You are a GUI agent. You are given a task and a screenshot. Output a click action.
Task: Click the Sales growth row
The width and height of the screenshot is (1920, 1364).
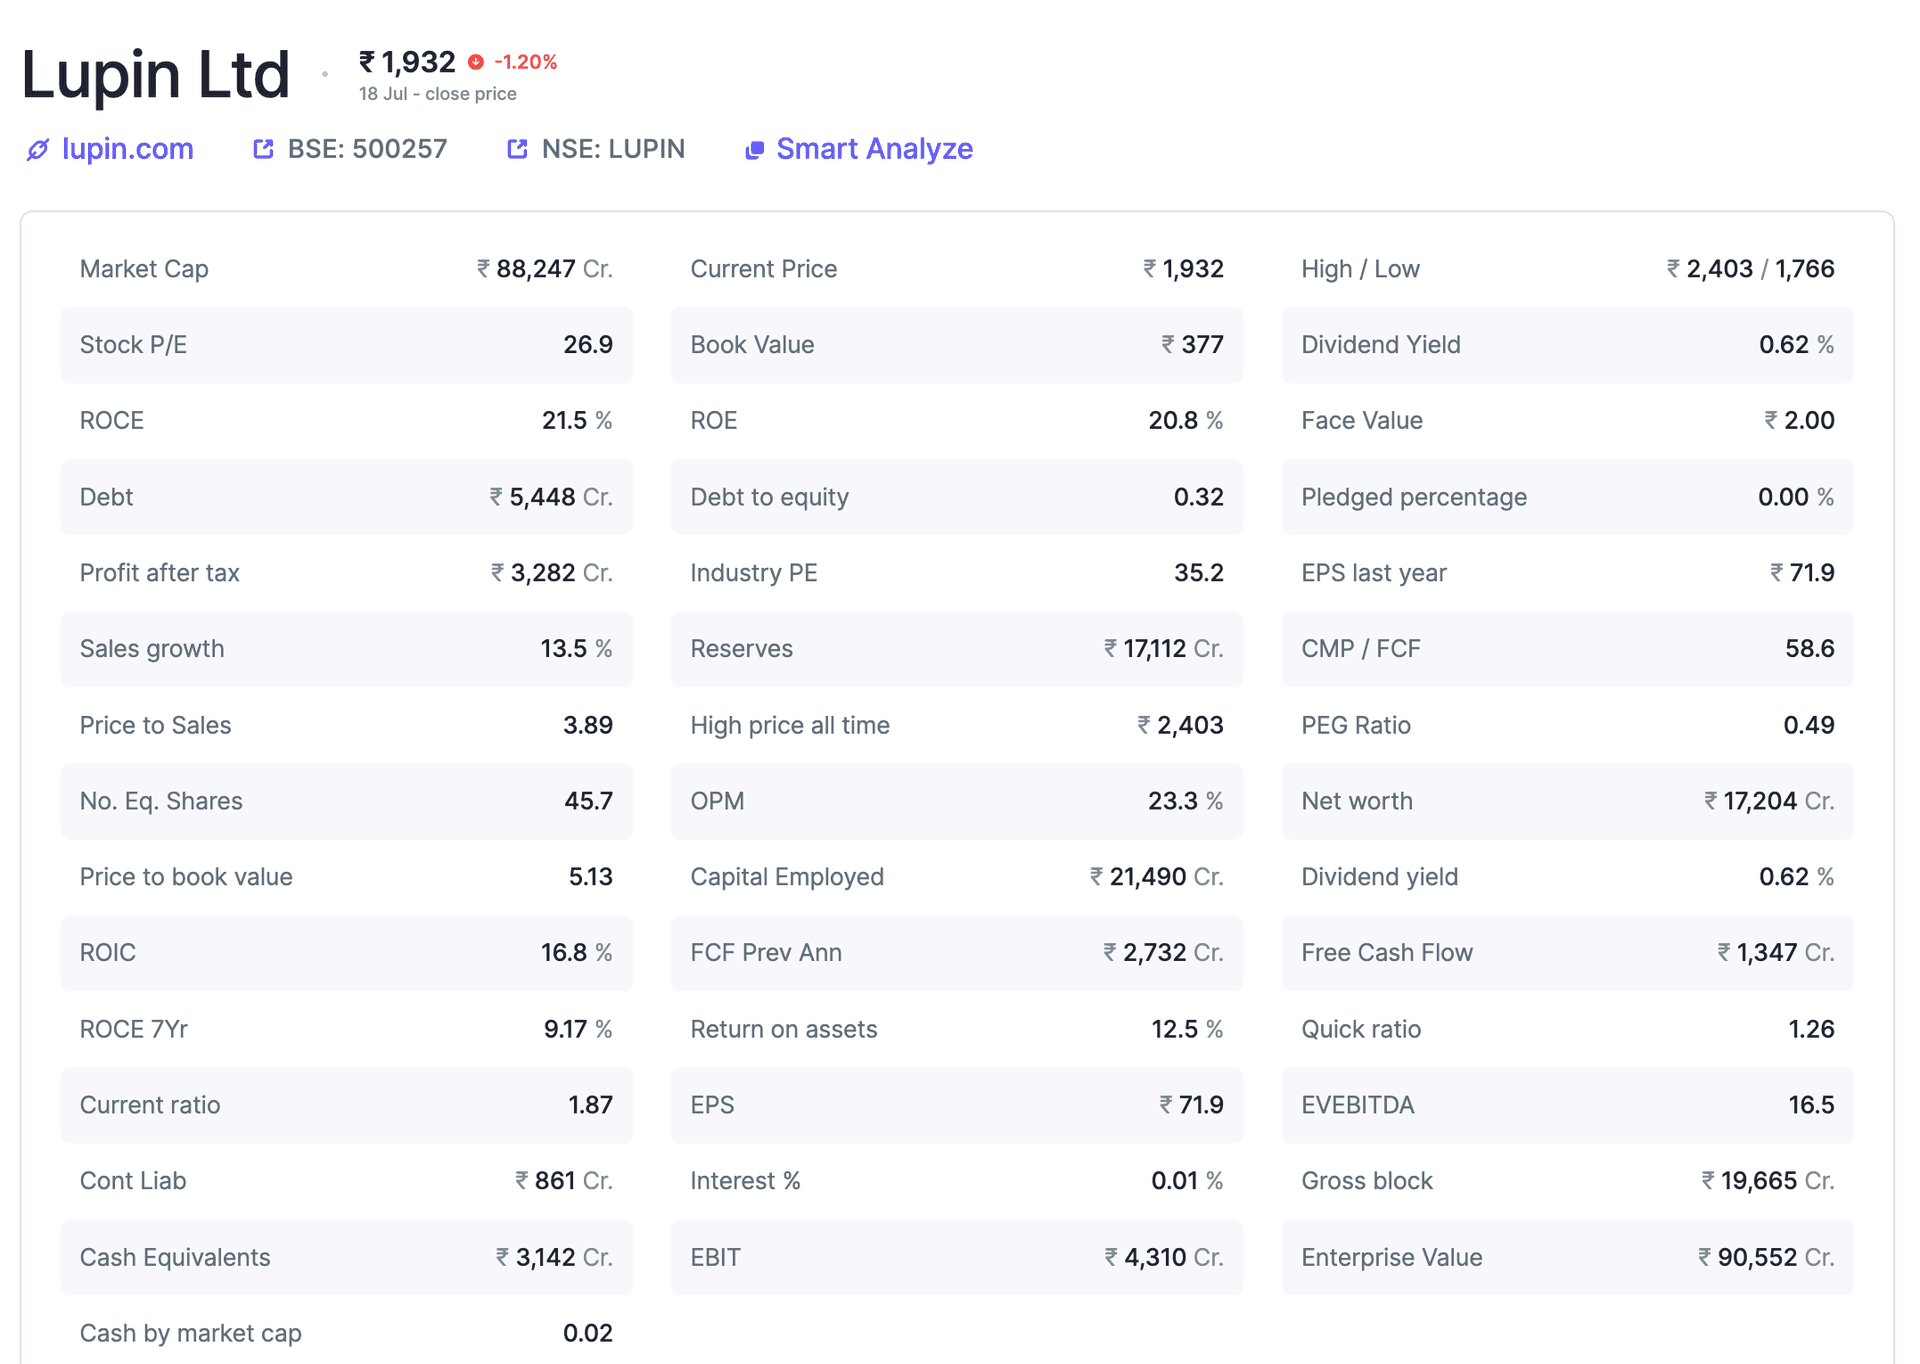coord(346,649)
